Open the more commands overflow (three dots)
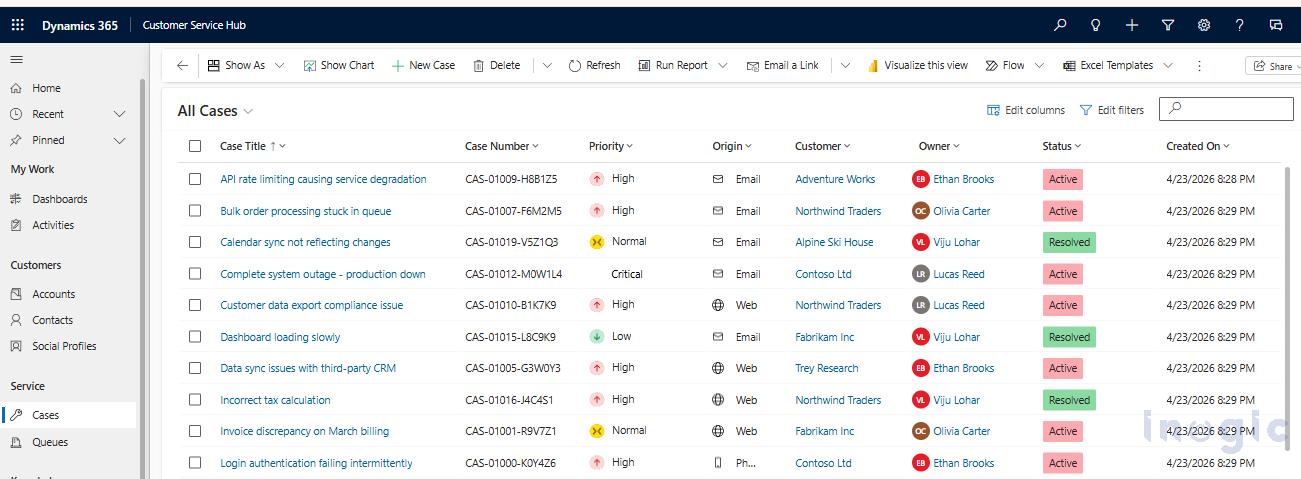 point(1199,66)
